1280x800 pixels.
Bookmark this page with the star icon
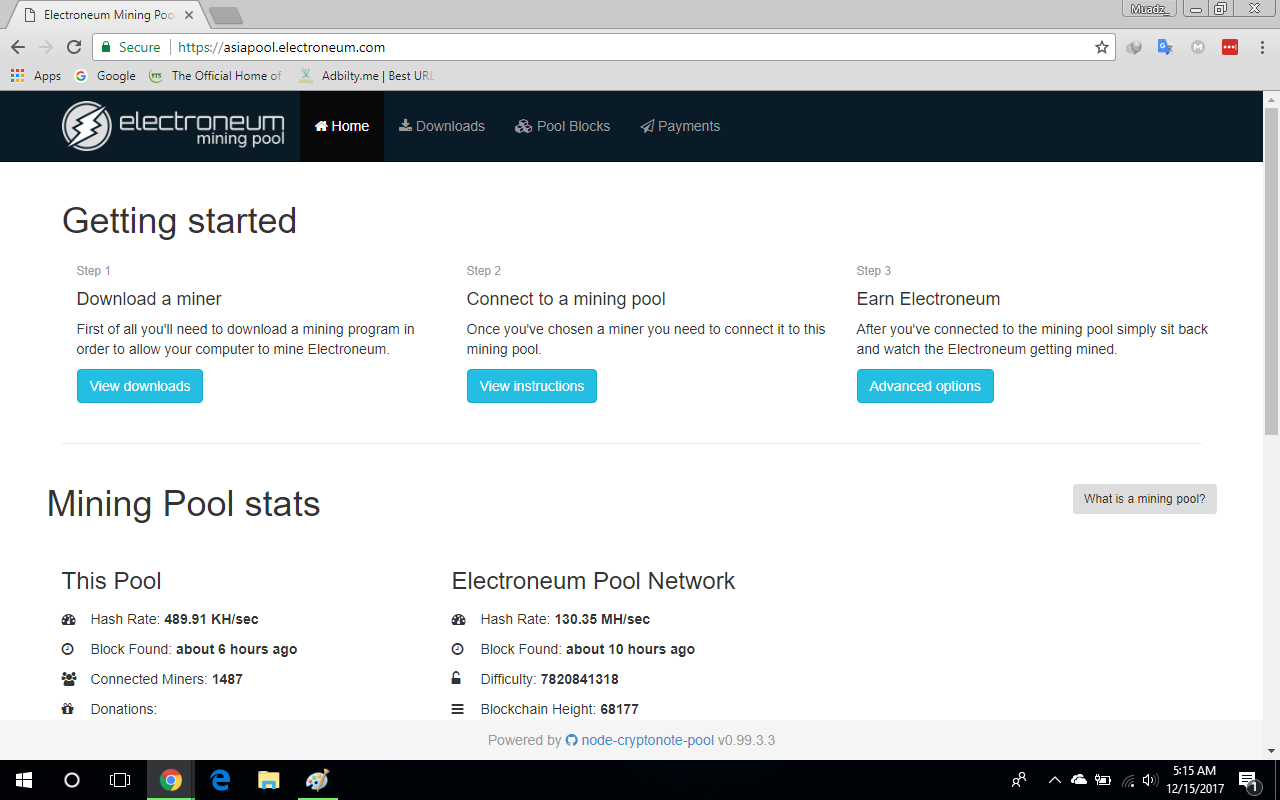click(x=1102, y=47)
